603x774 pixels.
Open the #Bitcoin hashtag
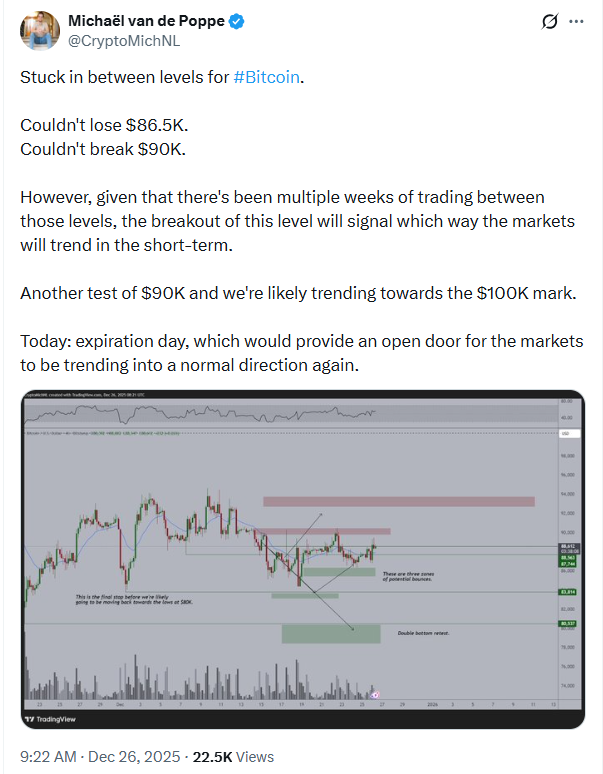[266, 76]
